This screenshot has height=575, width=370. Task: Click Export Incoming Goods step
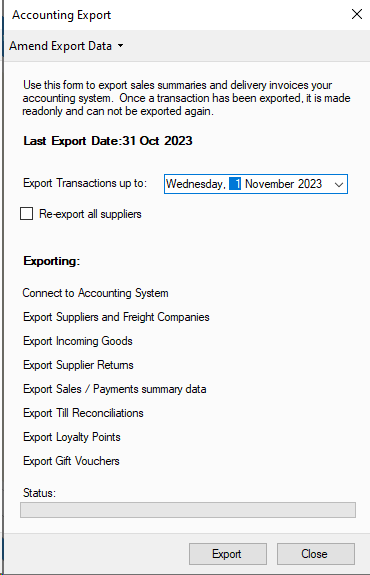pos(78,341)
